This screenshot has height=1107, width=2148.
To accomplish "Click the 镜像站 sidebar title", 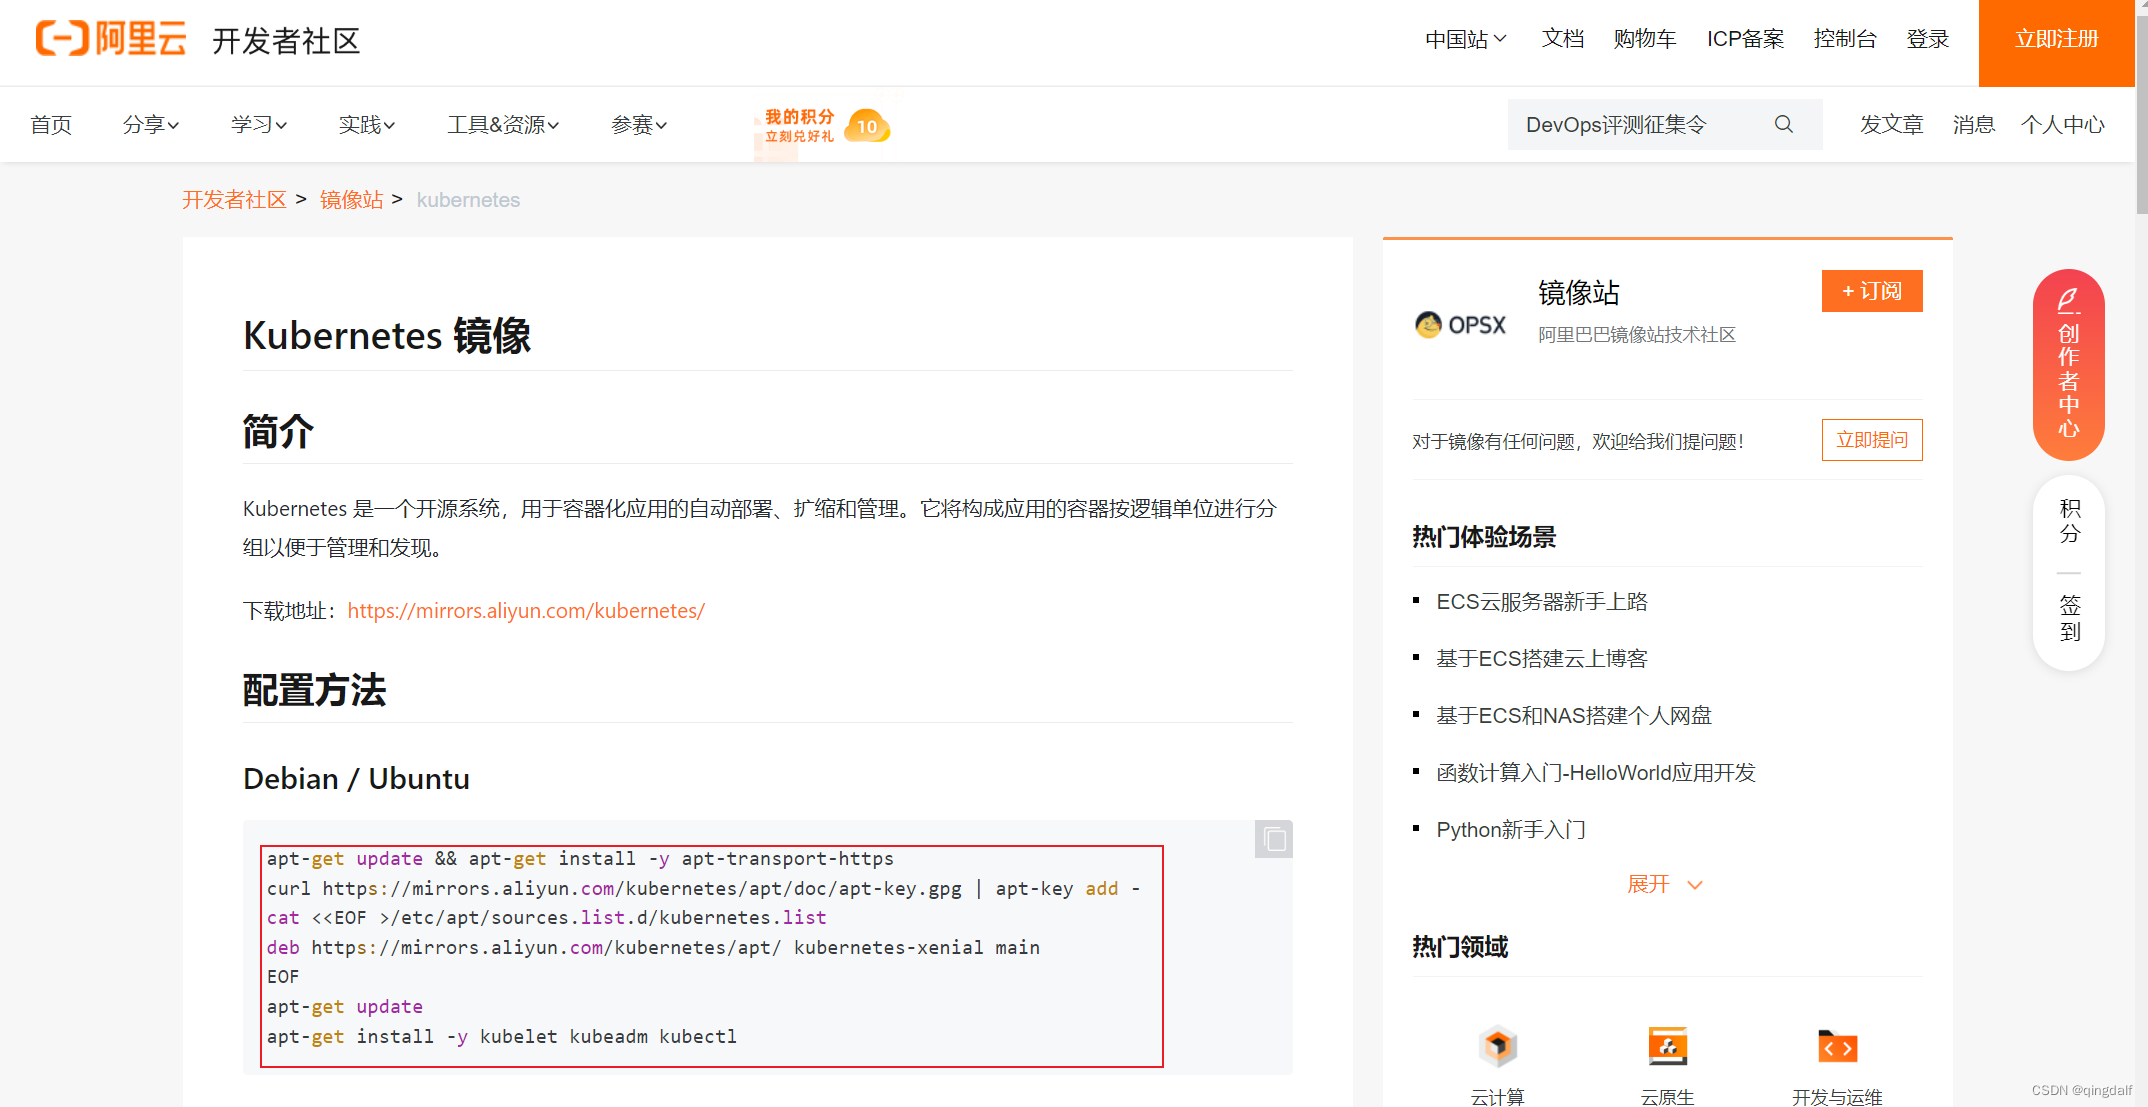I will pyautogui.click(x=1579, y=293).
